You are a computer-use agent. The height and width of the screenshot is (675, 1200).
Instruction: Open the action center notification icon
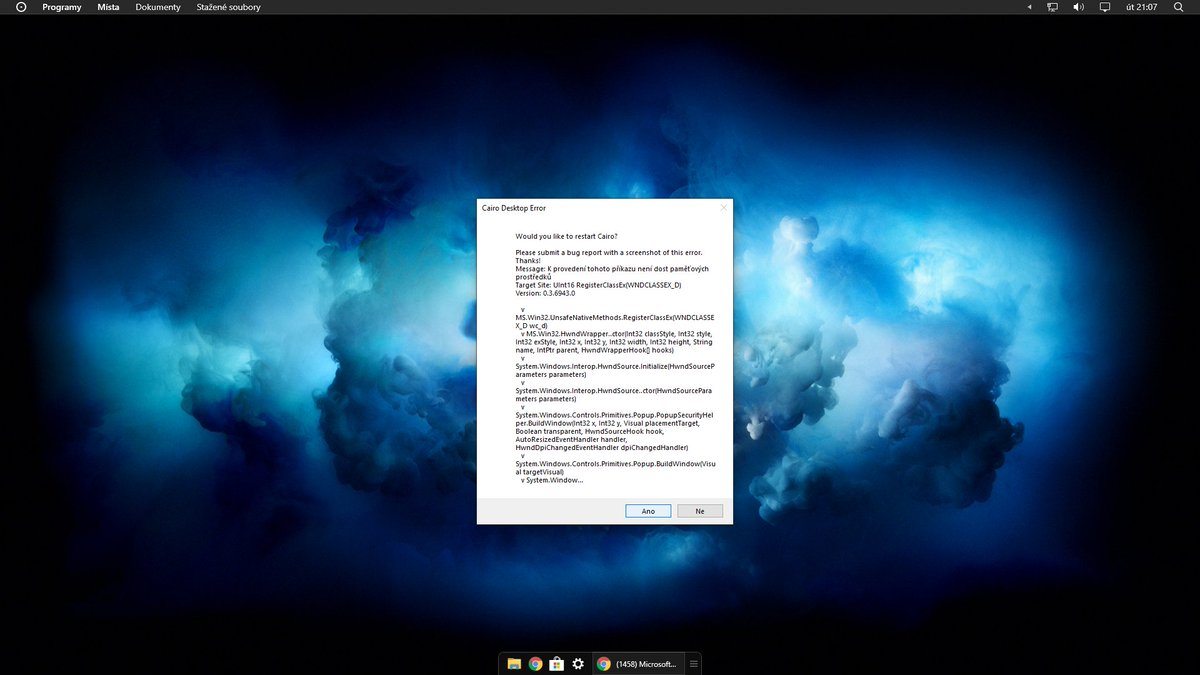coord(1105,7)
